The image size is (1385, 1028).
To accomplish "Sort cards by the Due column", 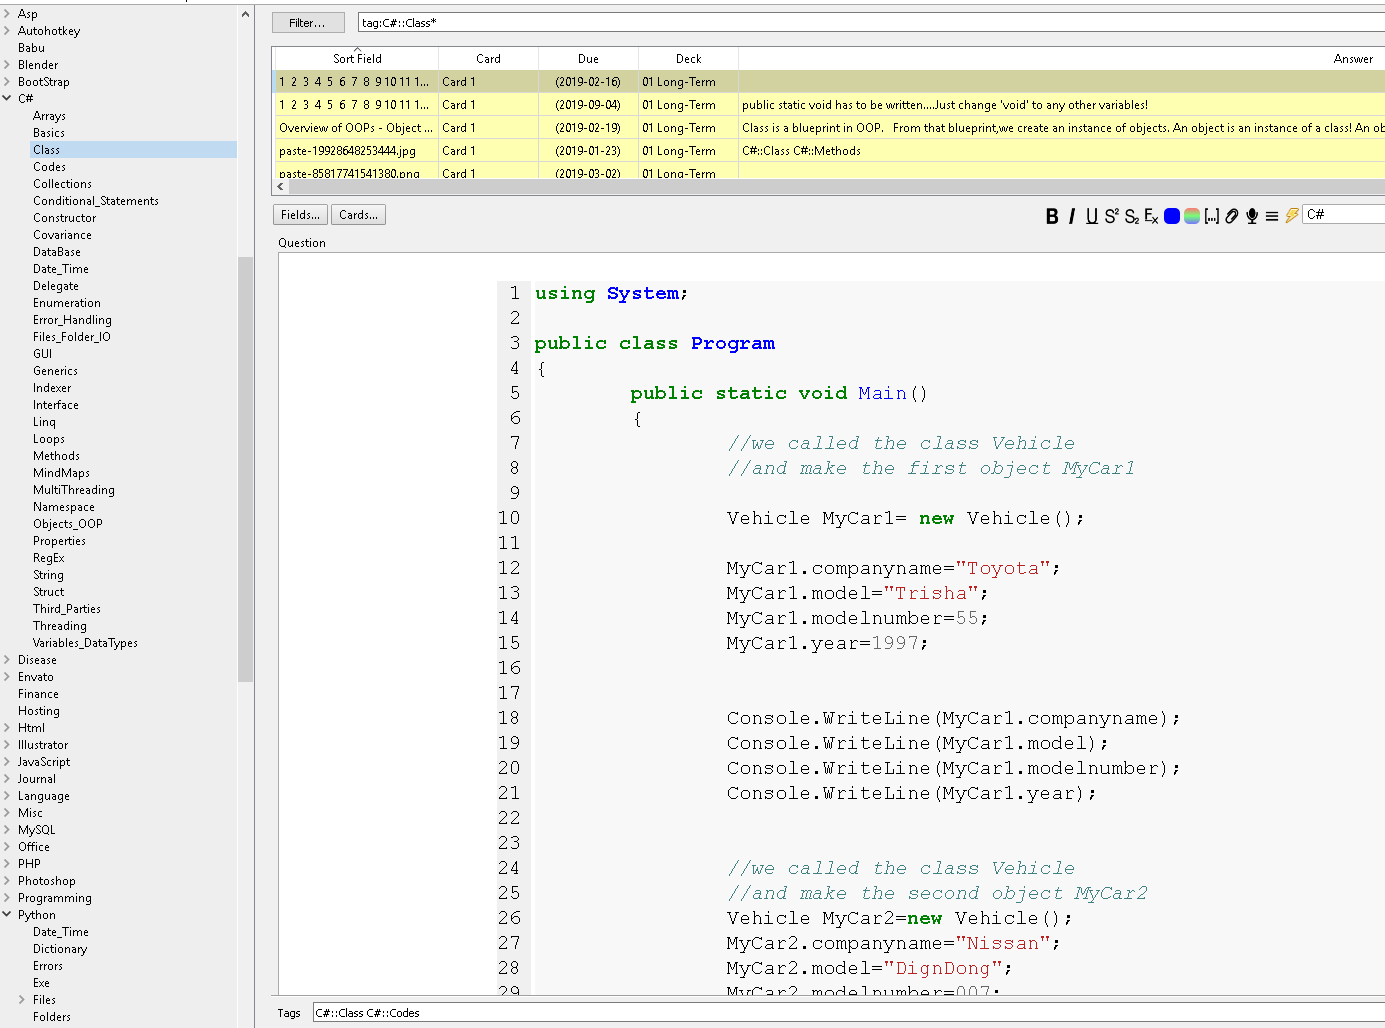I will tap(588, 58).
